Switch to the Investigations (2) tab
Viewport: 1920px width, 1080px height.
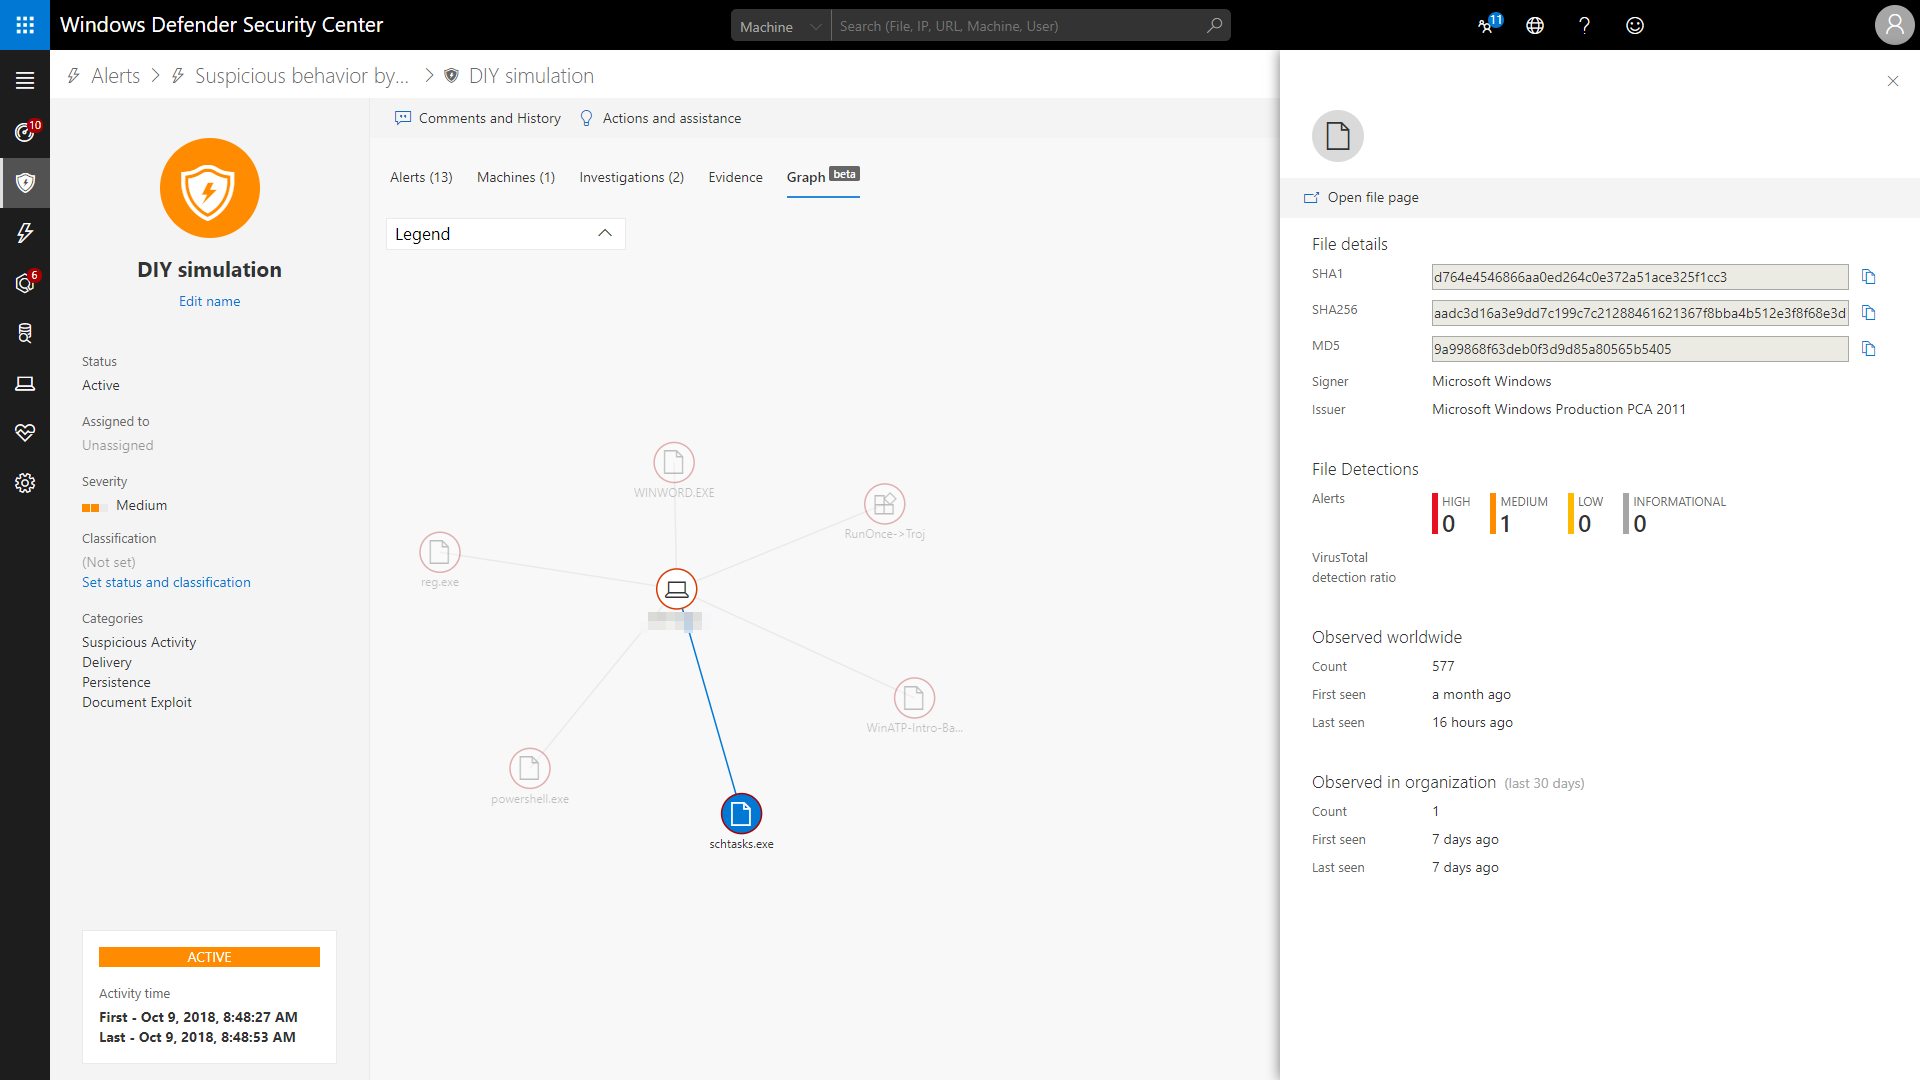point(631,177)
